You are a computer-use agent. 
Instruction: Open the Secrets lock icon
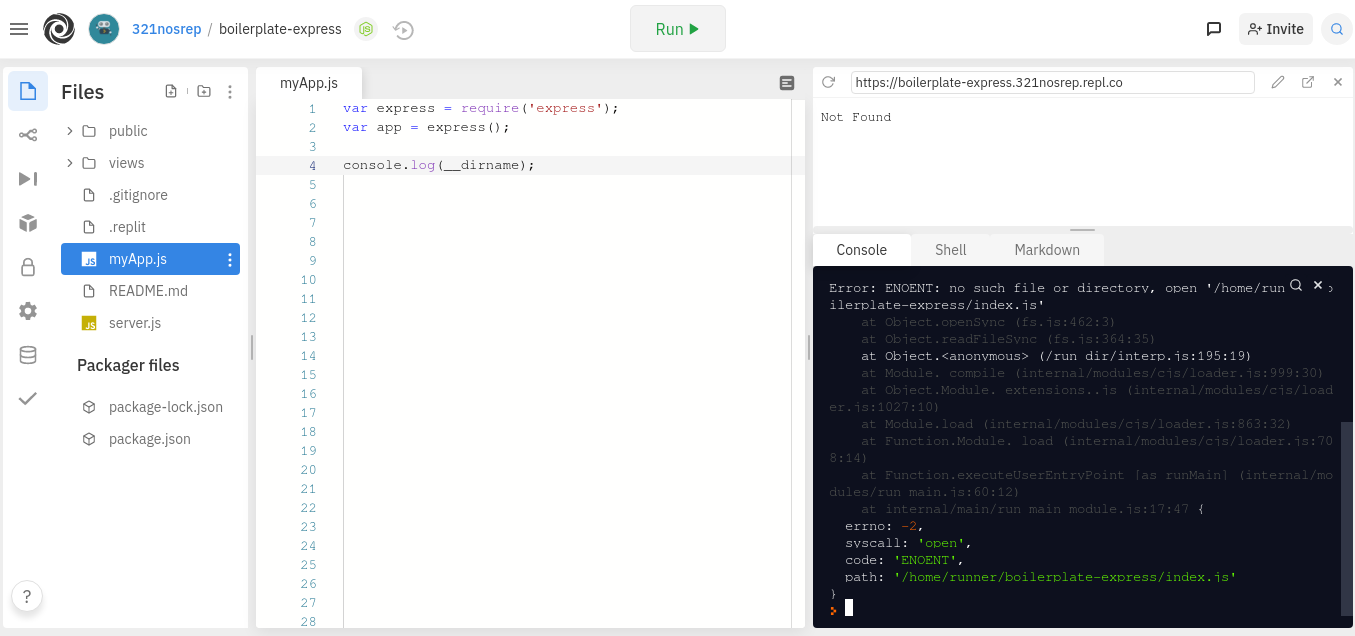pos(27,267)
